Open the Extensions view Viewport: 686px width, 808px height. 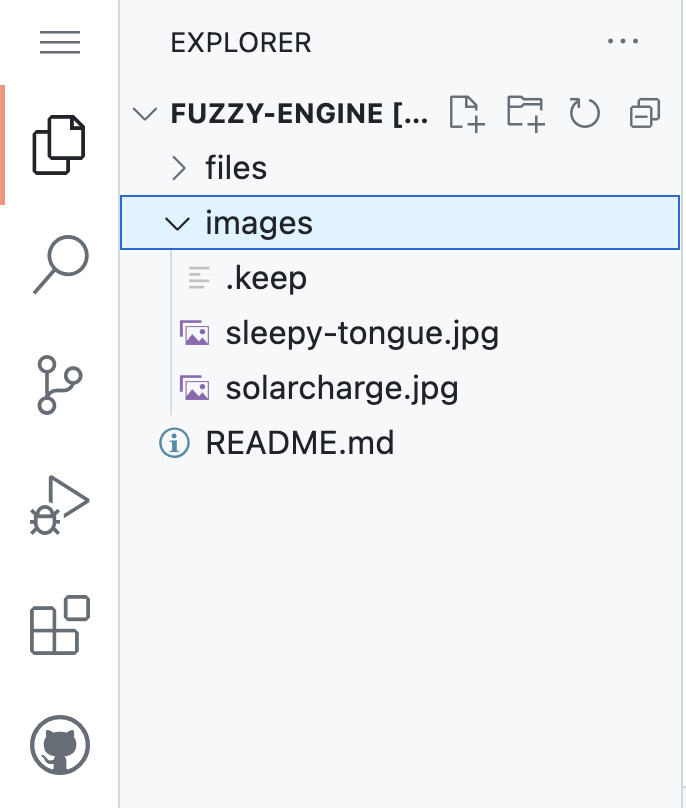60,625
